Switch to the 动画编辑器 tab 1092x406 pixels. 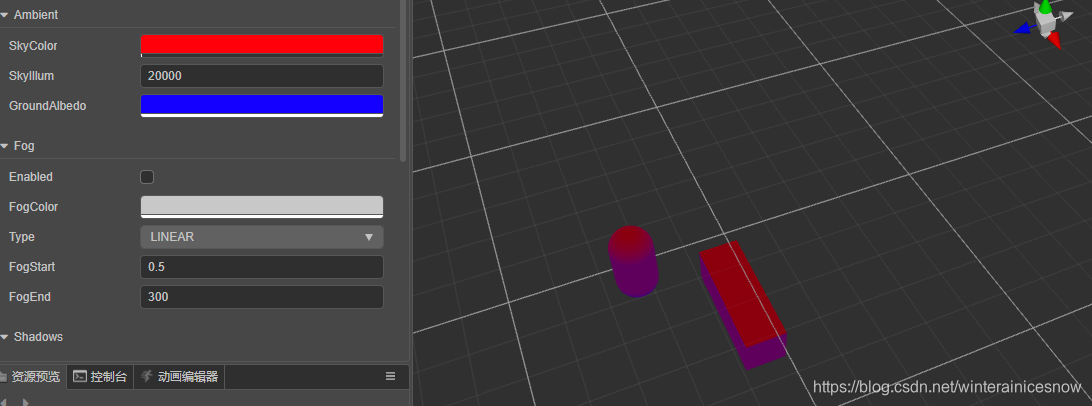(x=179, y=377)
